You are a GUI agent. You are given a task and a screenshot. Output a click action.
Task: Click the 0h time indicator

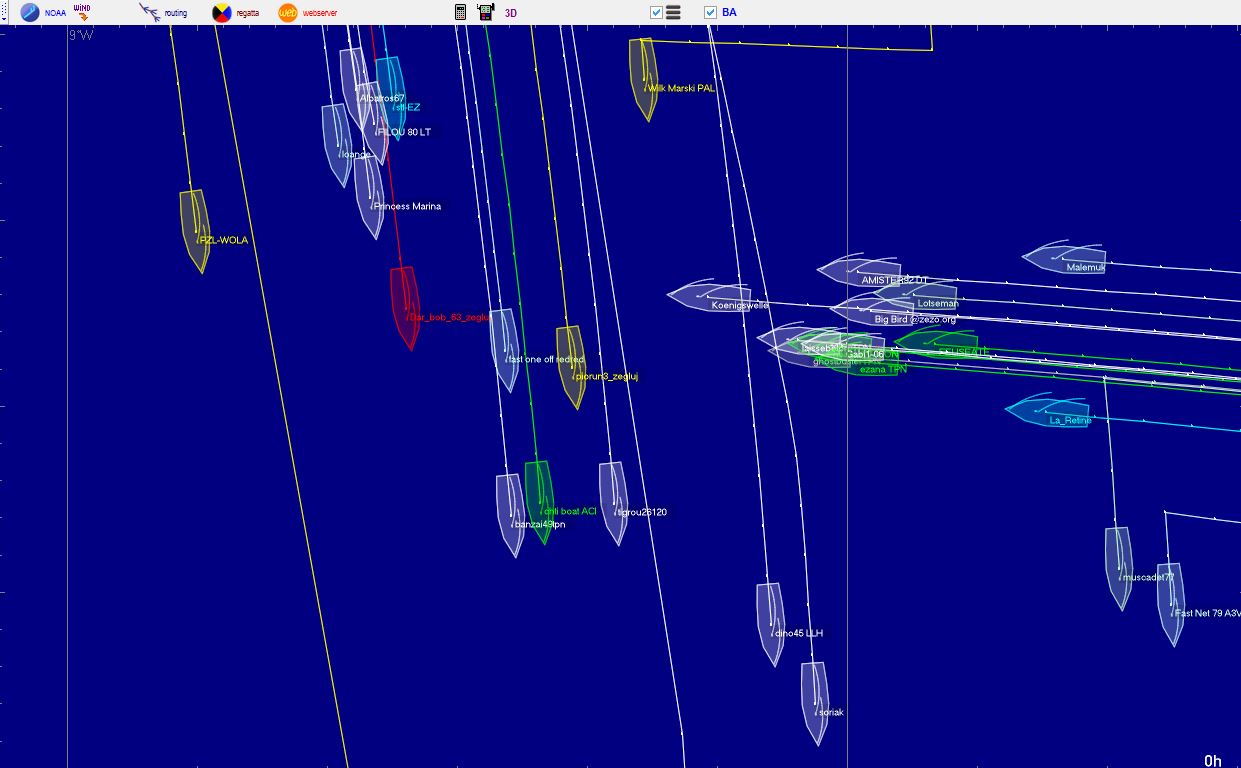point(1213,761)
